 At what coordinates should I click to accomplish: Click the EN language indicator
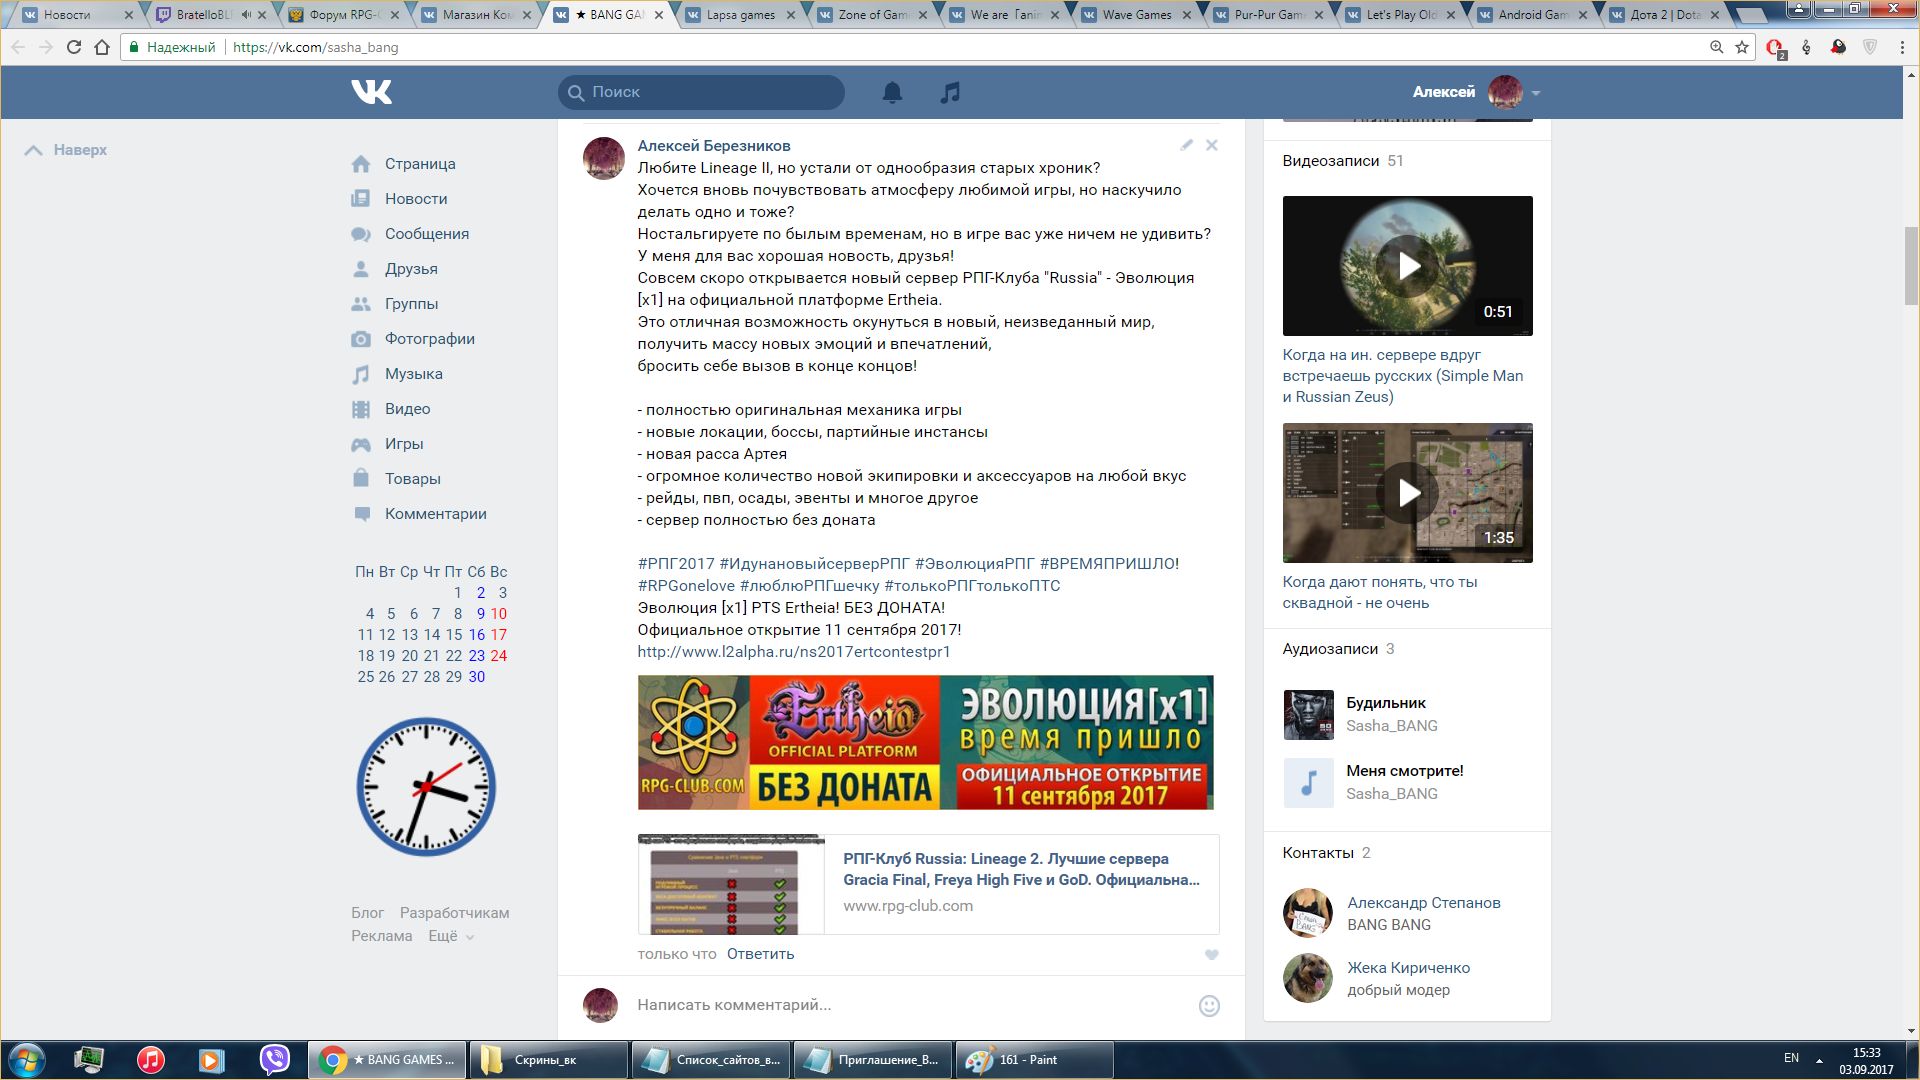pyautogui.click(x=1791, y=1058)
